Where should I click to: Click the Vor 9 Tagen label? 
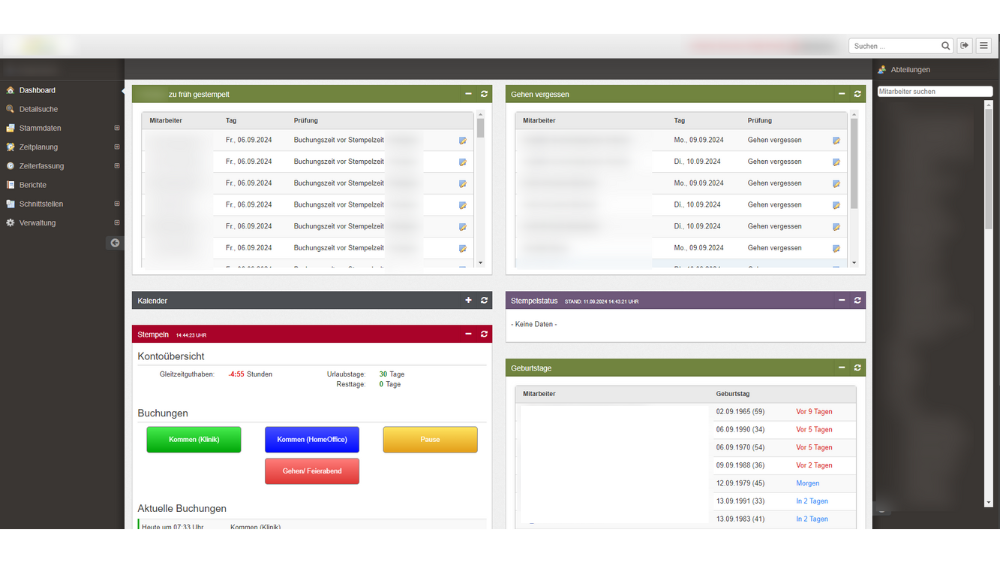click(814, 412)
